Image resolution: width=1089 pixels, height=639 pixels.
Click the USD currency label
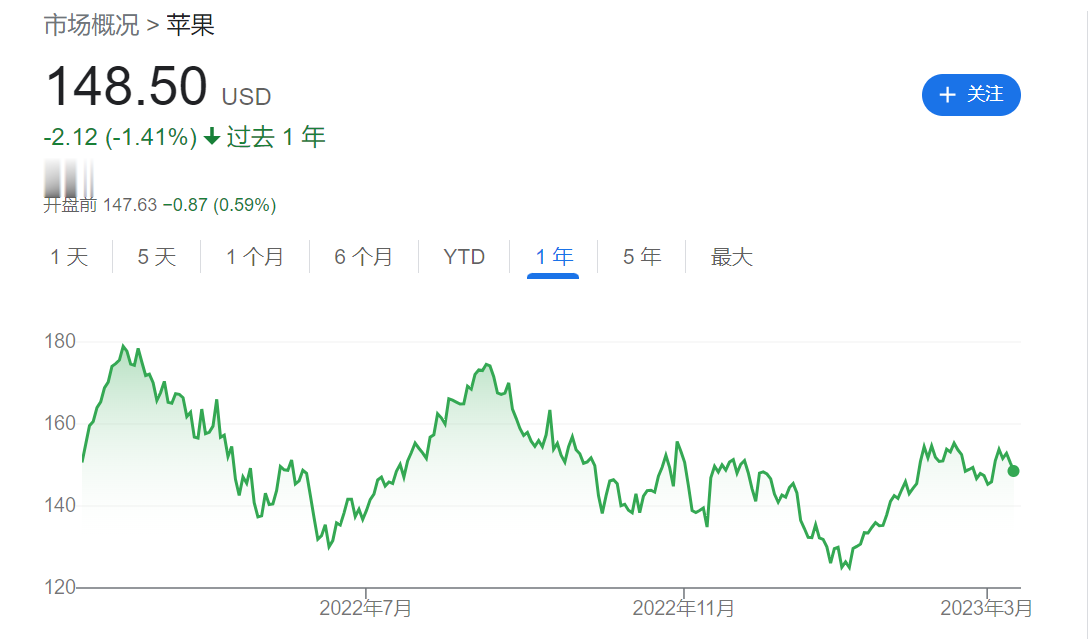(x=247, y=97)
